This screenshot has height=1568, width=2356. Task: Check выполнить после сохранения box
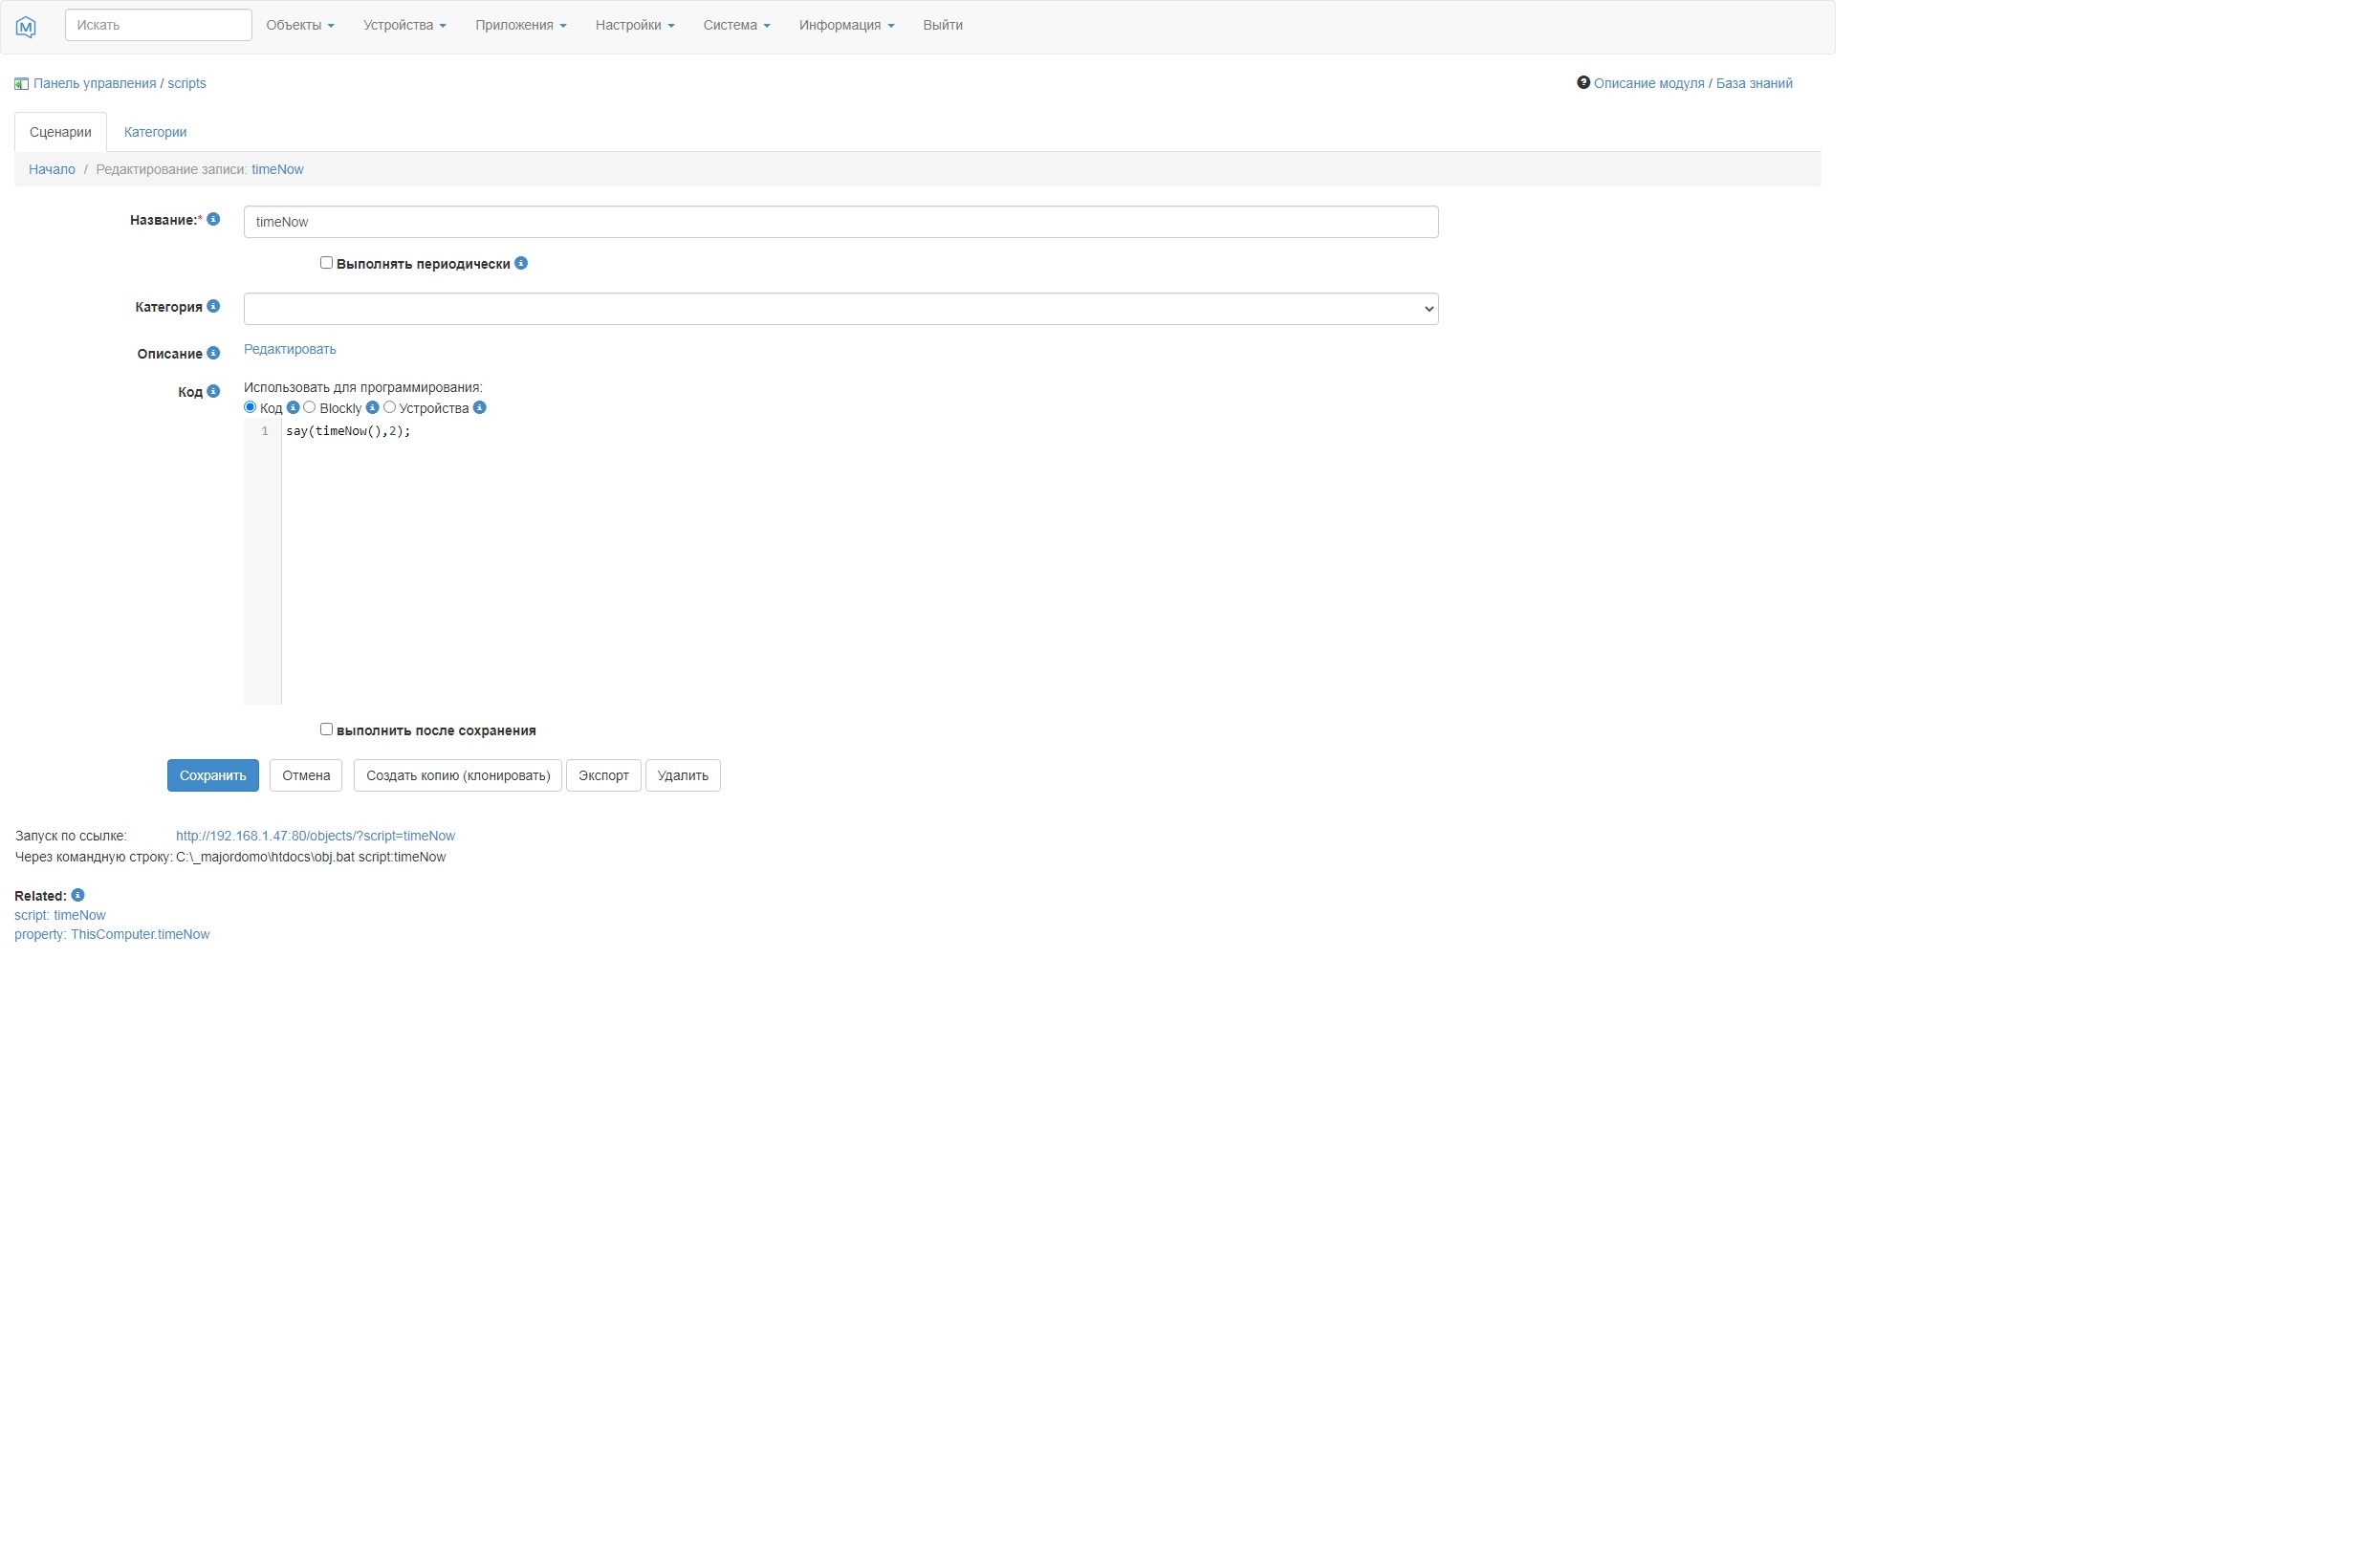(326, 729)
